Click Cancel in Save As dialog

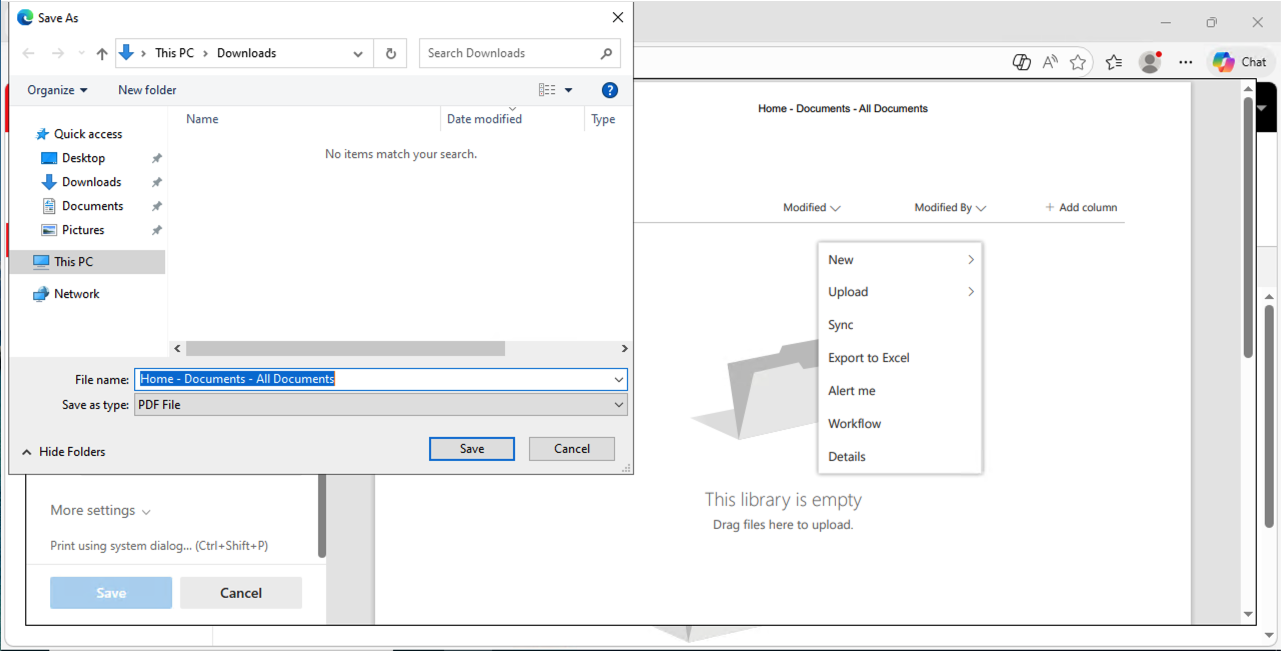[x=572, y=449]
